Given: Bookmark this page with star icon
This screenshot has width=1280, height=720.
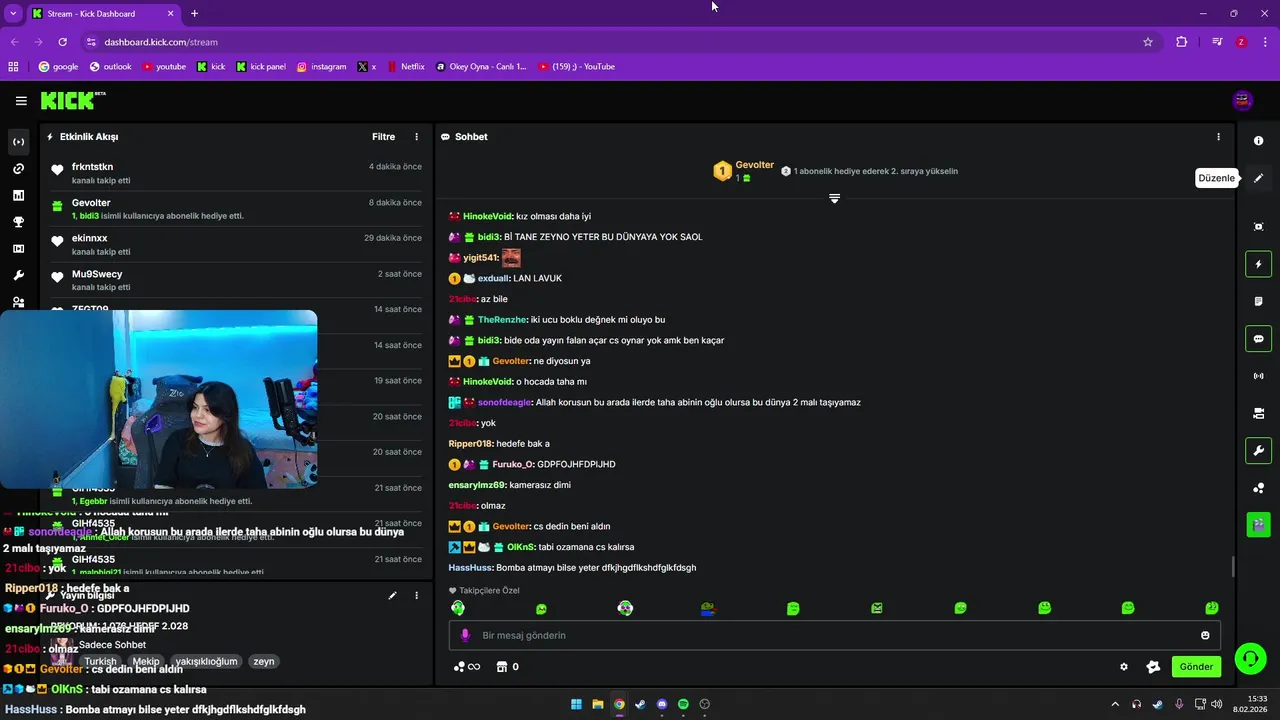Looking at the screenshot, I should click(x=1148, y=42).
